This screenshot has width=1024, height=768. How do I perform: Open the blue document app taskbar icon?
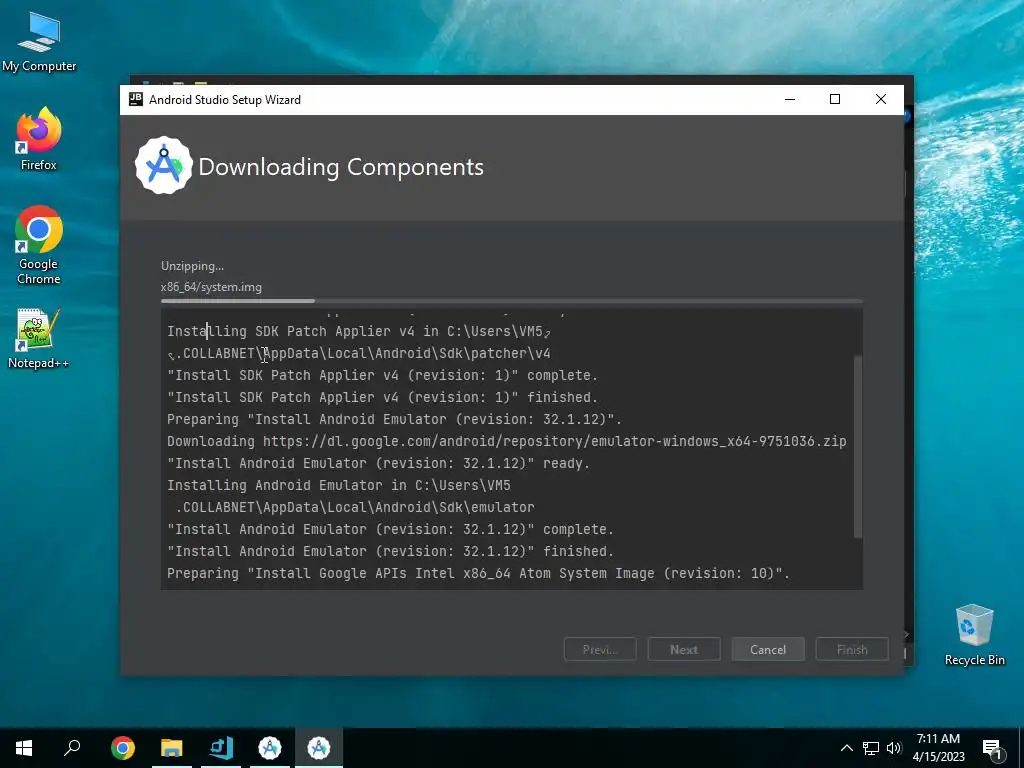(221, 748)
